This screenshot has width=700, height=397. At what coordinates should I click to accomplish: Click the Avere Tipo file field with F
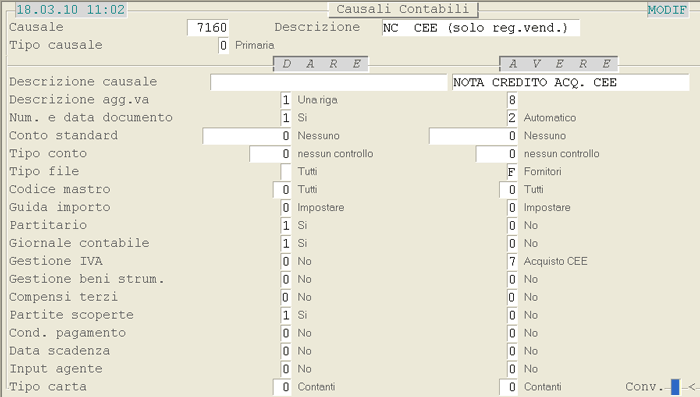[x=512, y=171]
